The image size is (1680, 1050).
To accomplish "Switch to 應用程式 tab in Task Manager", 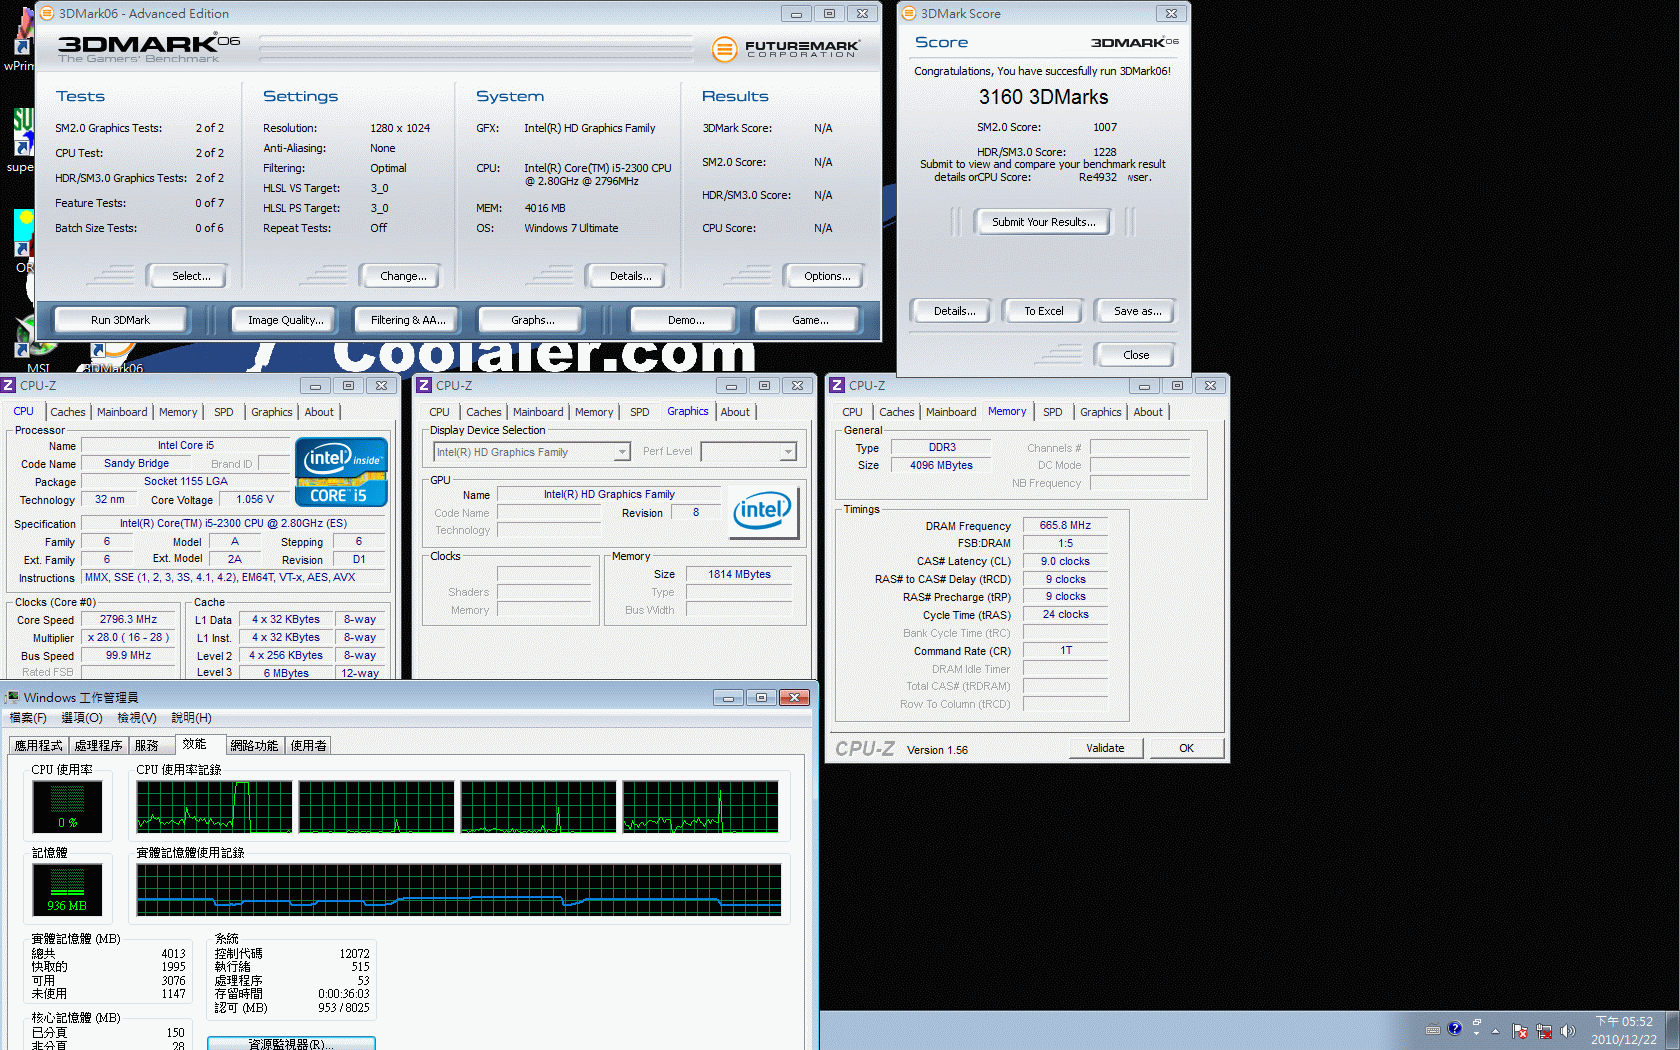I will click(x=38, y=746).
